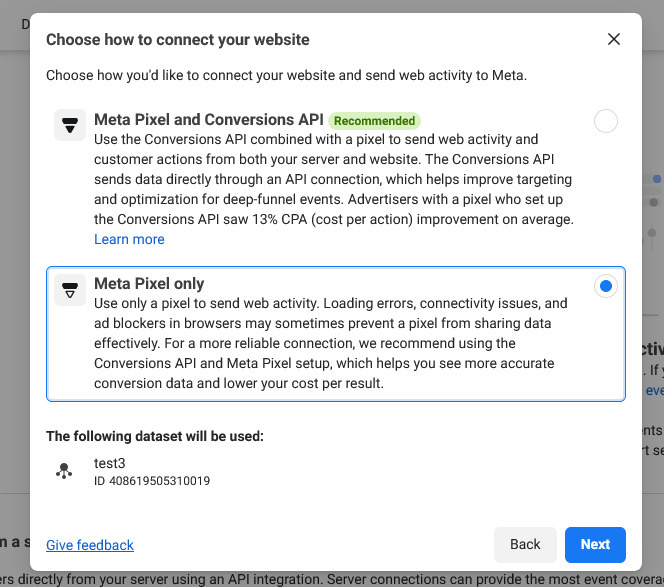Screen dimensions: 664x587
Task: Close the connect your website dialog
Action: pyautogui.click(x=614, y=40)
